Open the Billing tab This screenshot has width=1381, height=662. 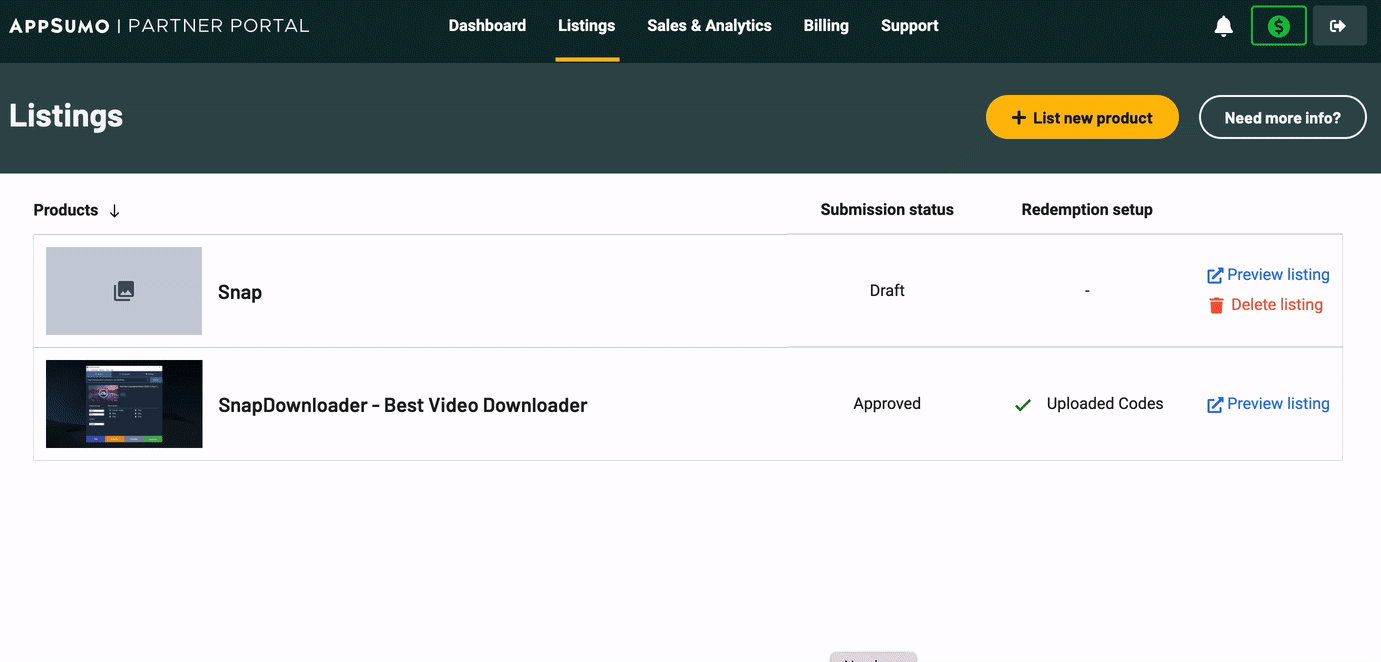point(826,26)
